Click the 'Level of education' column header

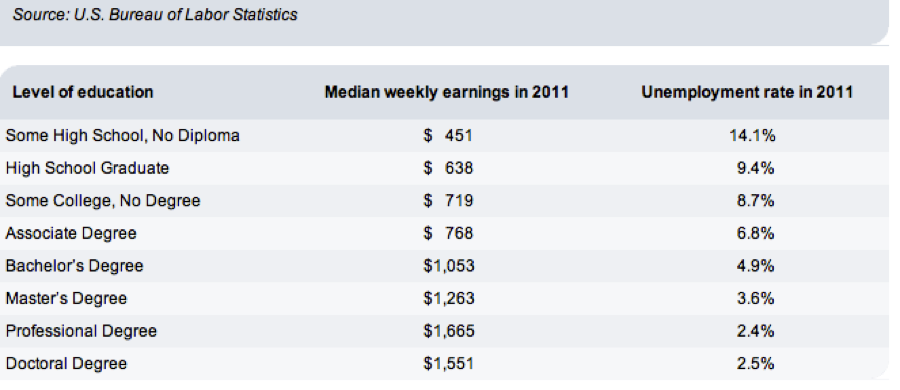pyautogui.click(x=83, y=92)
